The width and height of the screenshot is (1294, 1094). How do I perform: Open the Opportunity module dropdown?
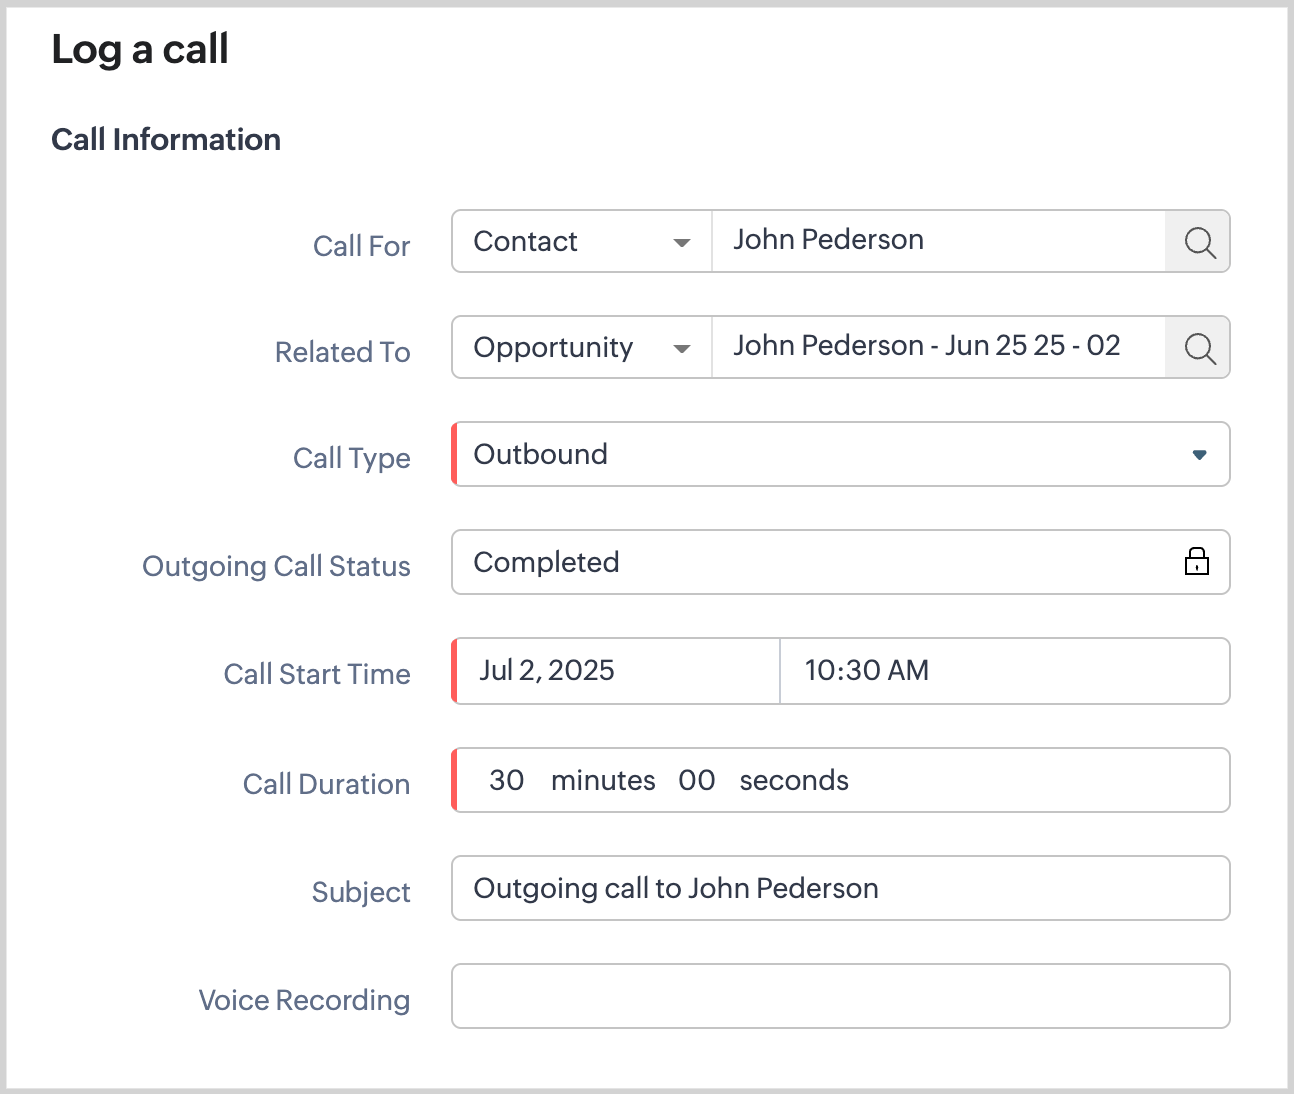pos(581,348)
